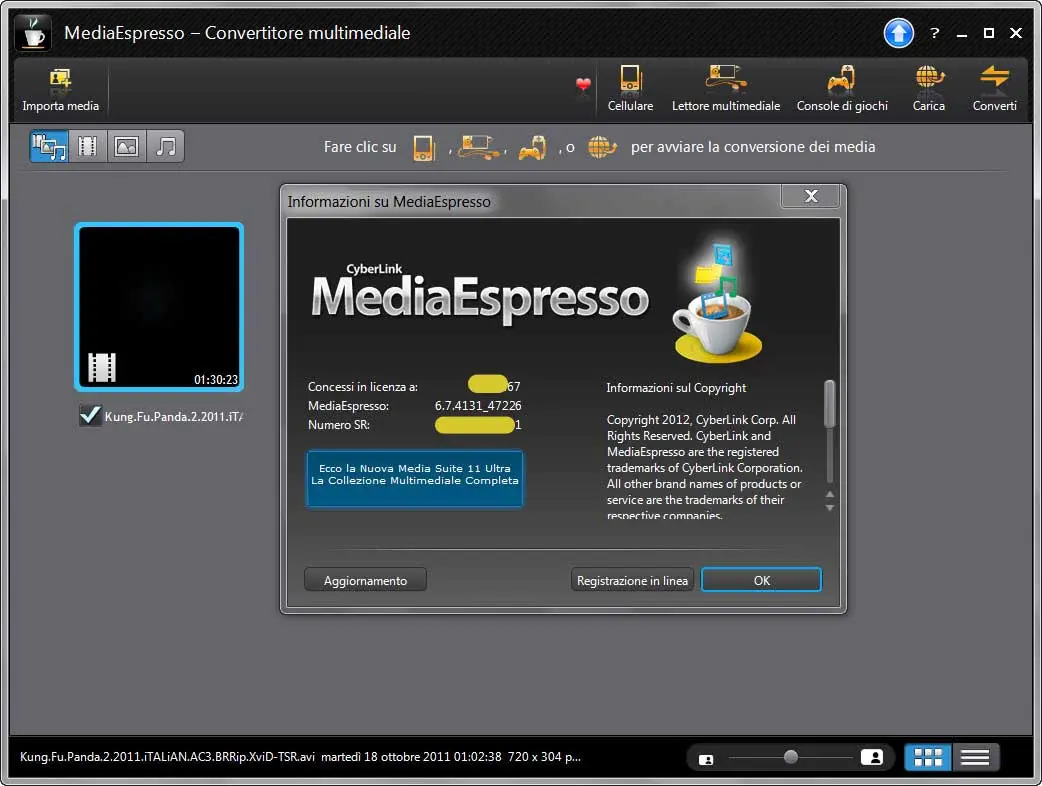
Task: Click the globe upload icon in hint bar
Action: [602, 147]
